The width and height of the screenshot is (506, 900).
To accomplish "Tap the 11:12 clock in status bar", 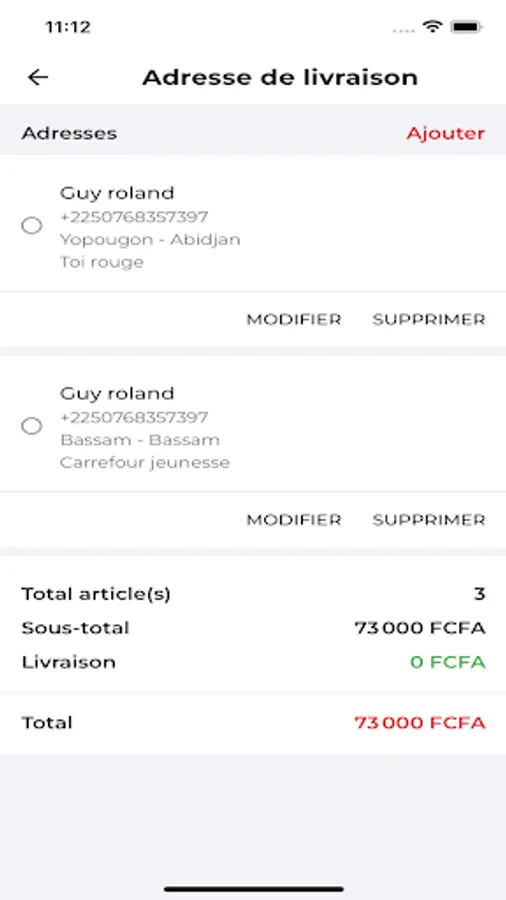I will [x=68, y=26].
